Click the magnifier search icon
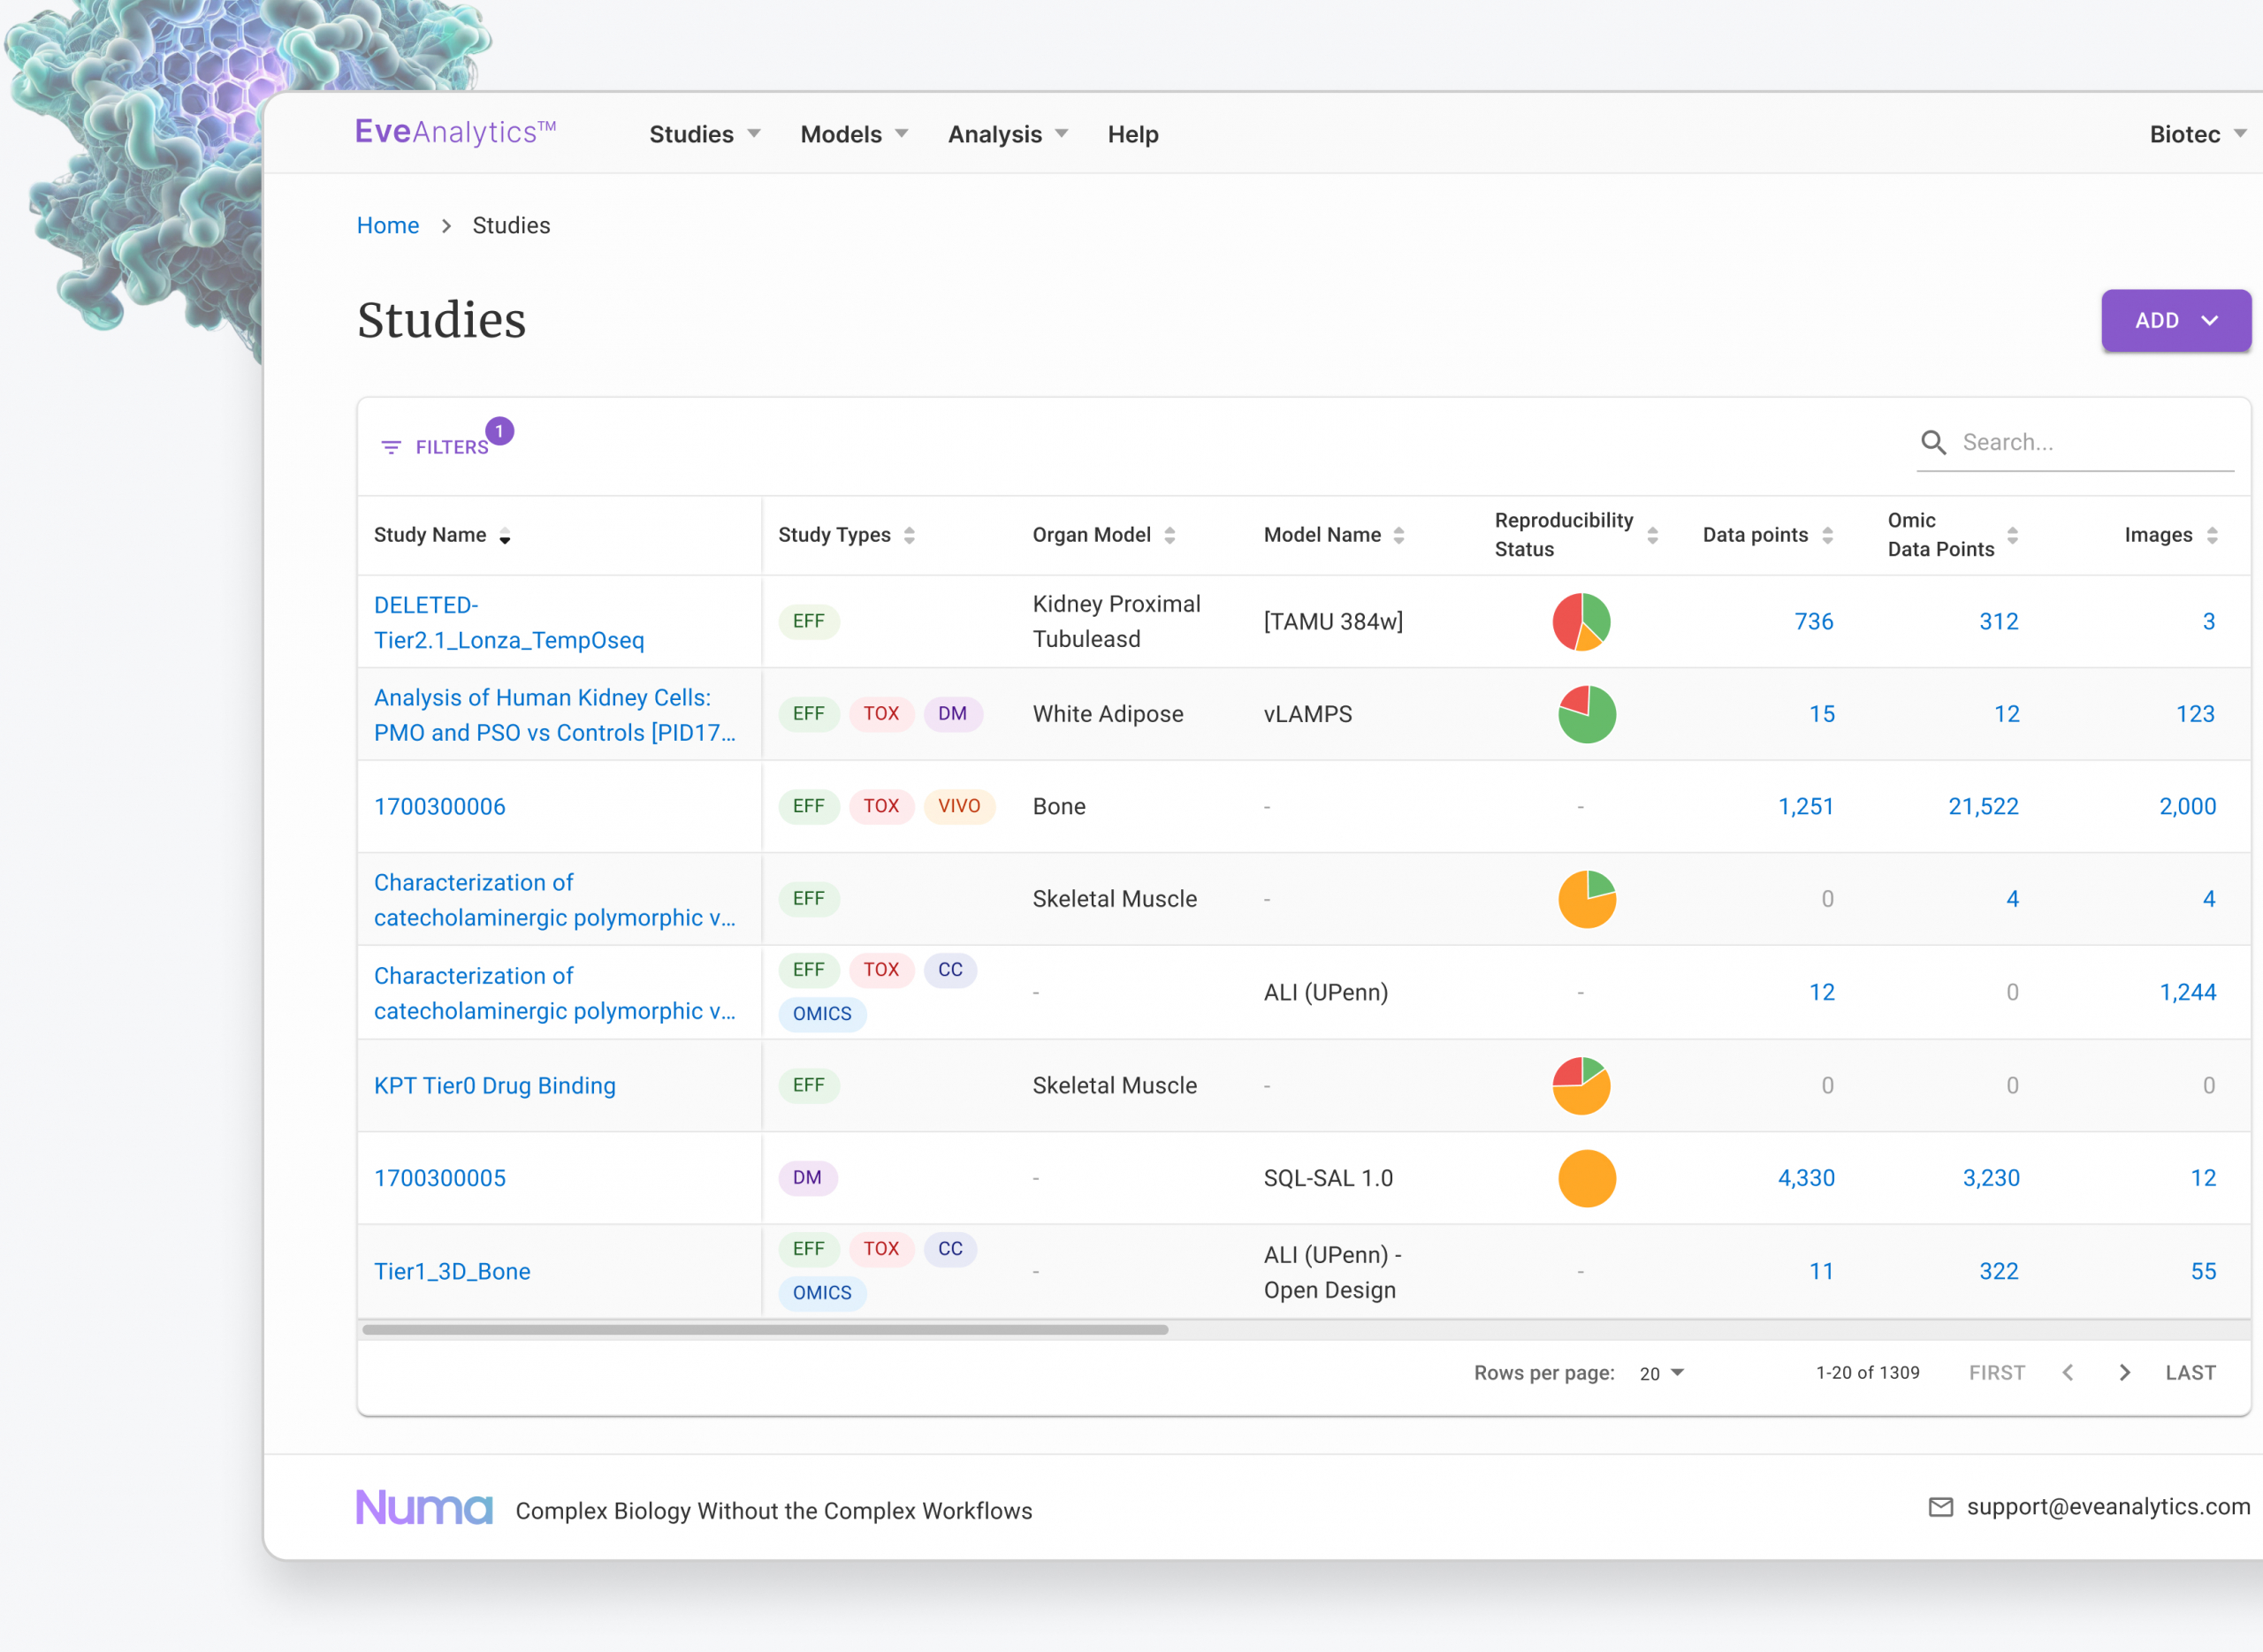2263x1652 pixels. (1933, 442)
